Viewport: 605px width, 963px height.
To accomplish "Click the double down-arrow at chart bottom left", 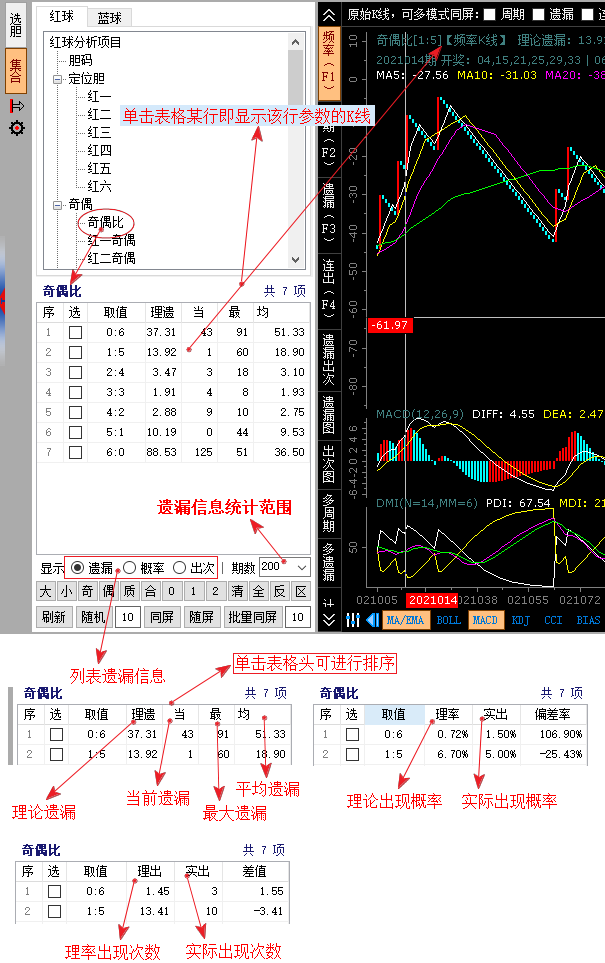I will [329, 620].
